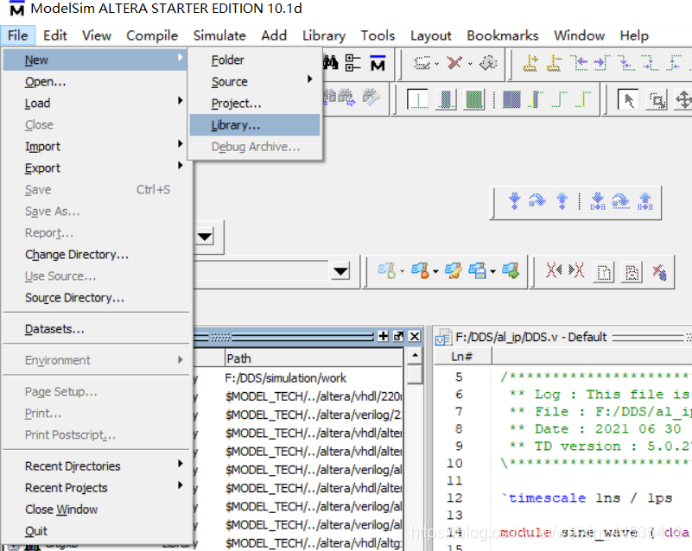Image resolution: width=692 pixels, height=551 pixels.
Task: Choose Folder in the New submenu
Action: [255, 60]
